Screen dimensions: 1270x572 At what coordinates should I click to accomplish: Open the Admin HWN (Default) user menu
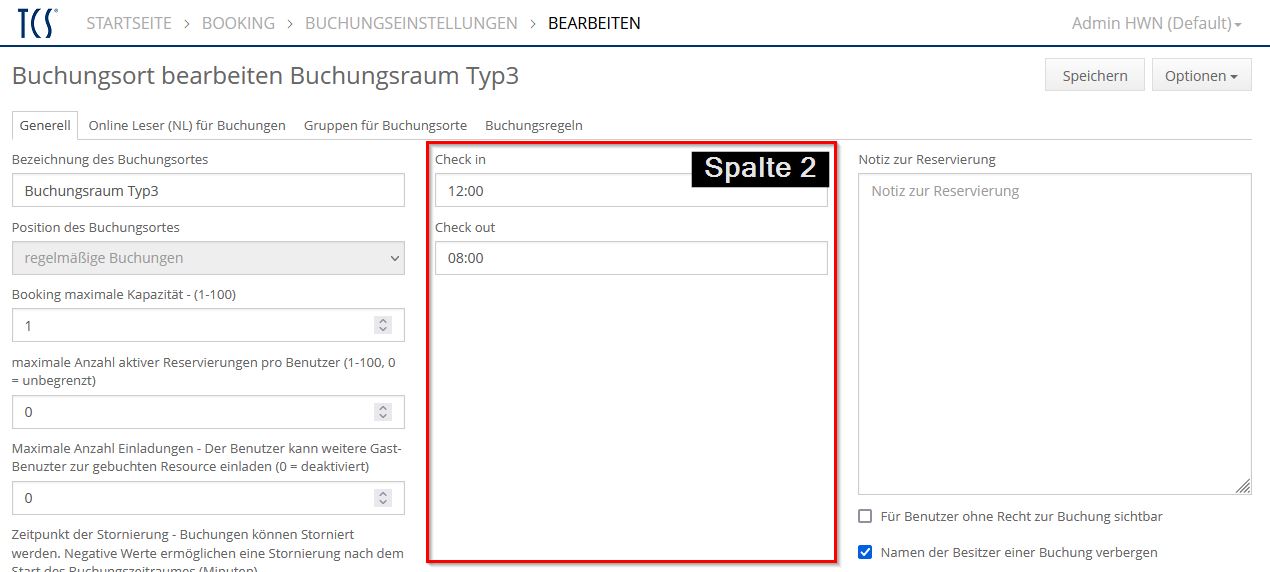tap(1156, 23)
